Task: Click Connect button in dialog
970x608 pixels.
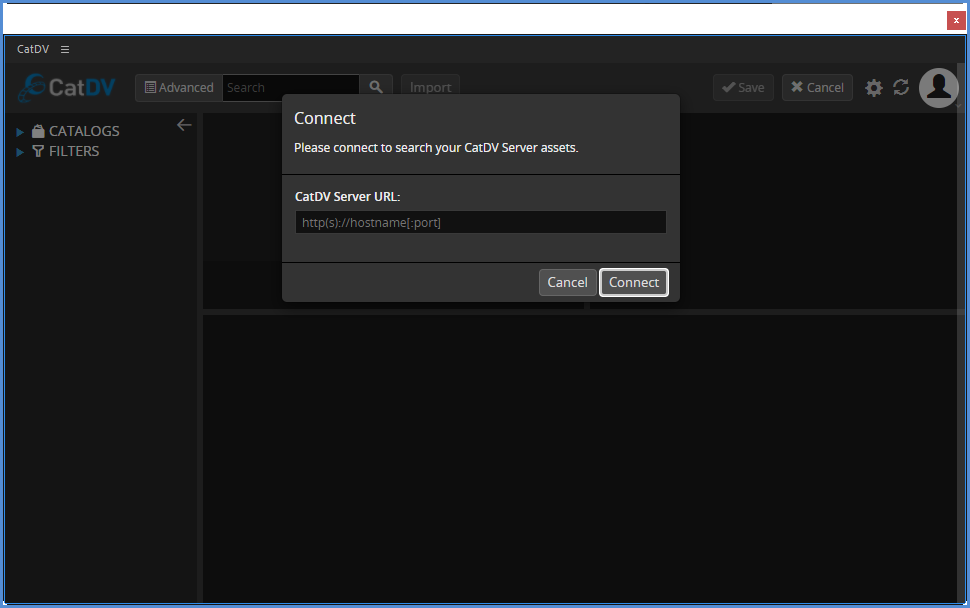Action: pyautogui.click(x=634, y=283)
